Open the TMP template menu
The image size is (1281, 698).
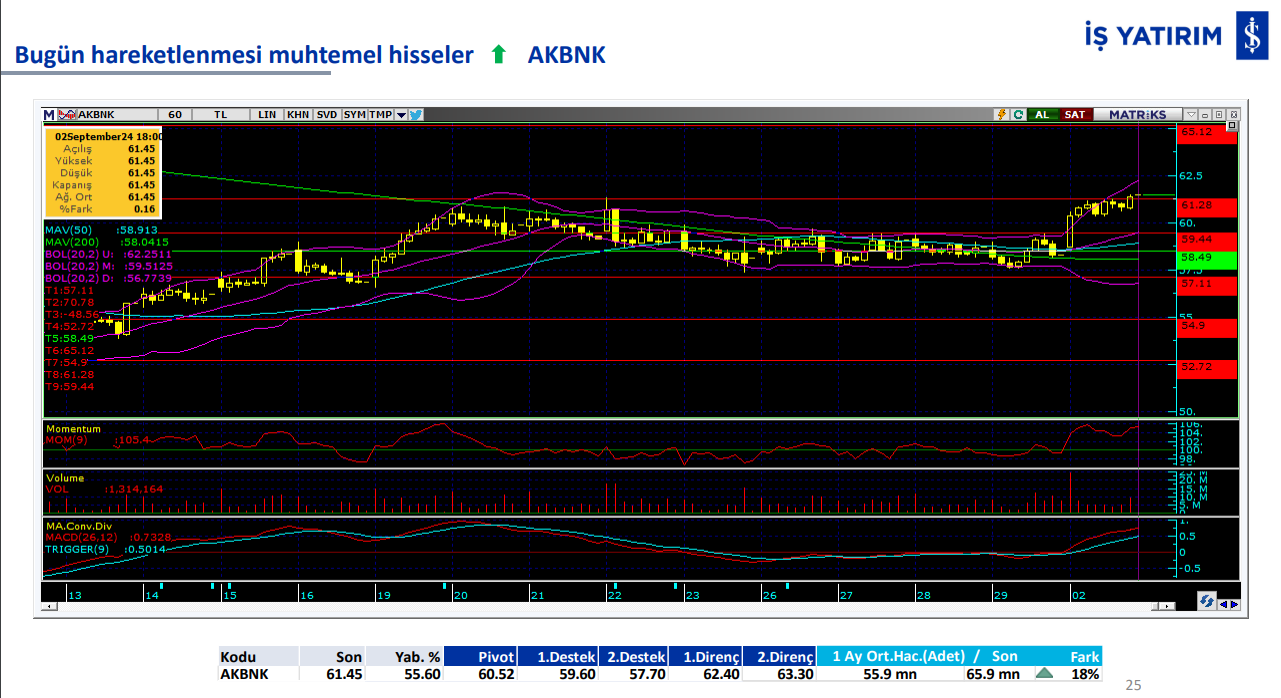pyautogui.click(x=380, y=114)
